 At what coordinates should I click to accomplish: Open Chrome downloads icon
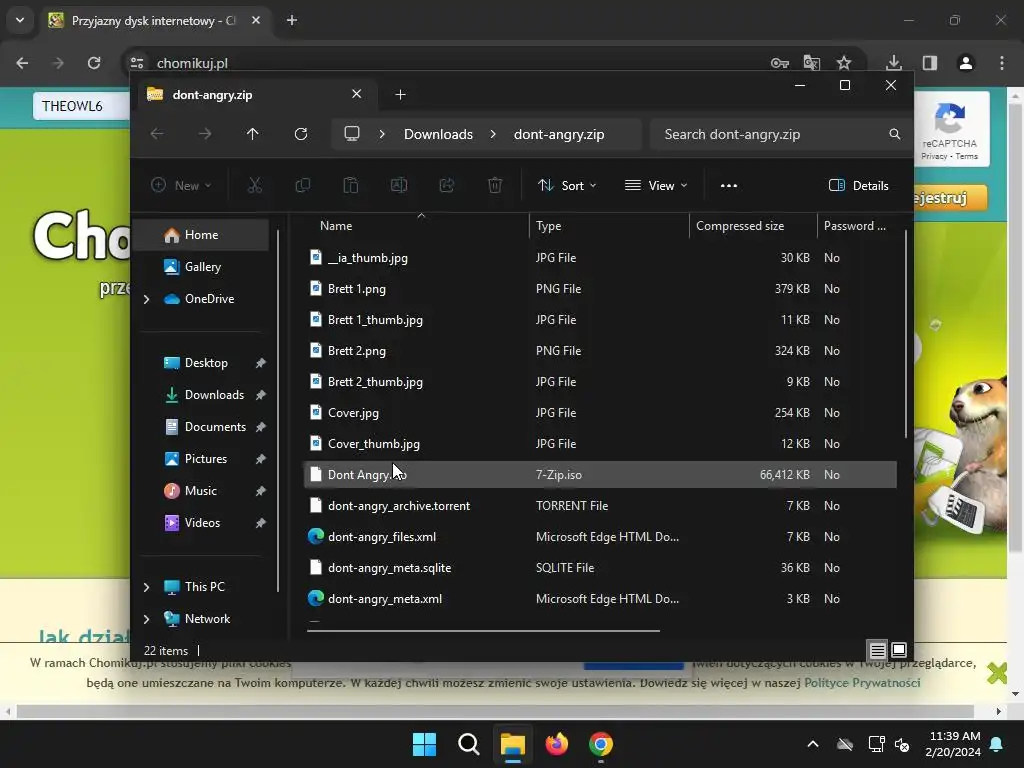click(x=894, y=63)
